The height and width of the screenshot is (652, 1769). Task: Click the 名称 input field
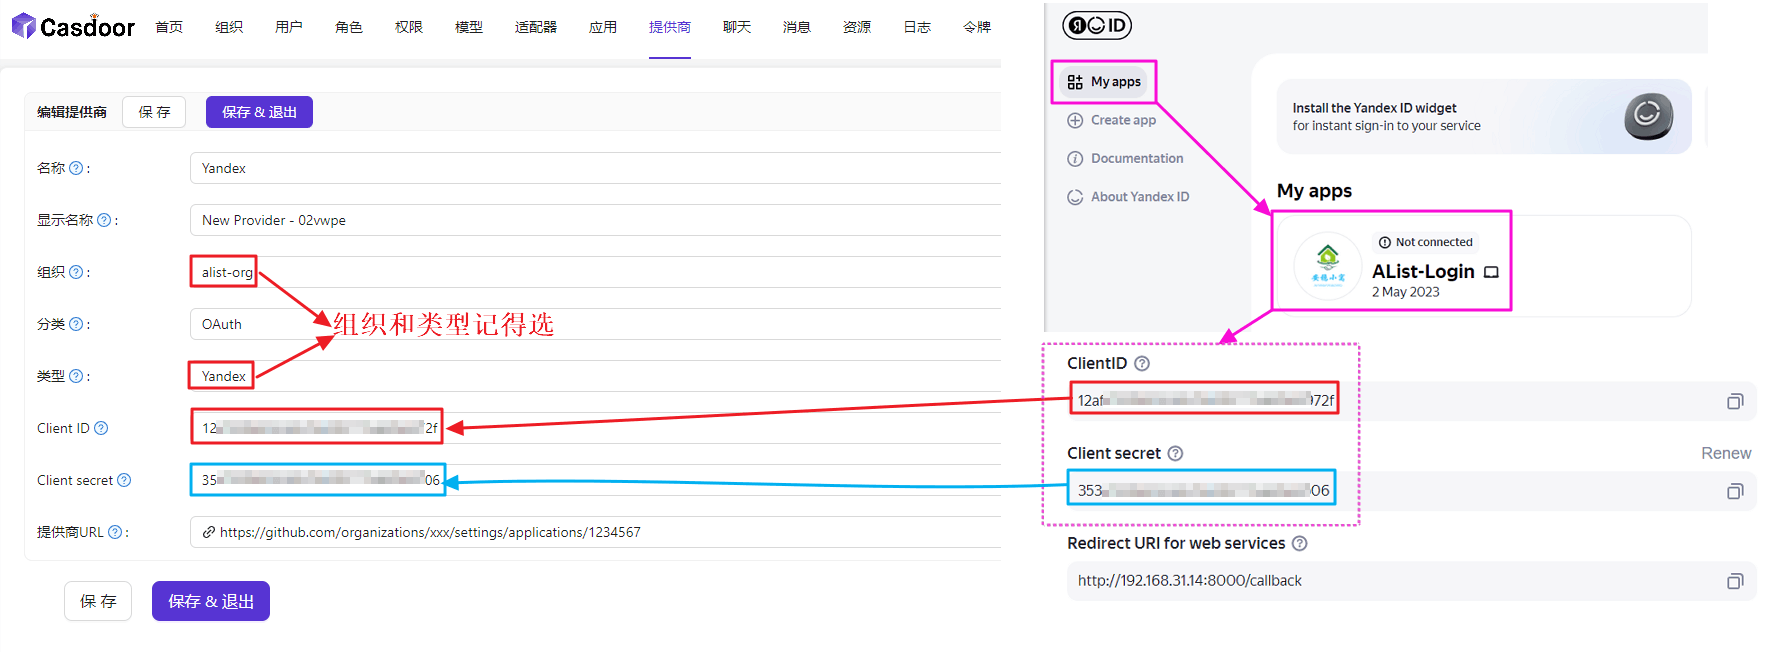click(594, 168)
